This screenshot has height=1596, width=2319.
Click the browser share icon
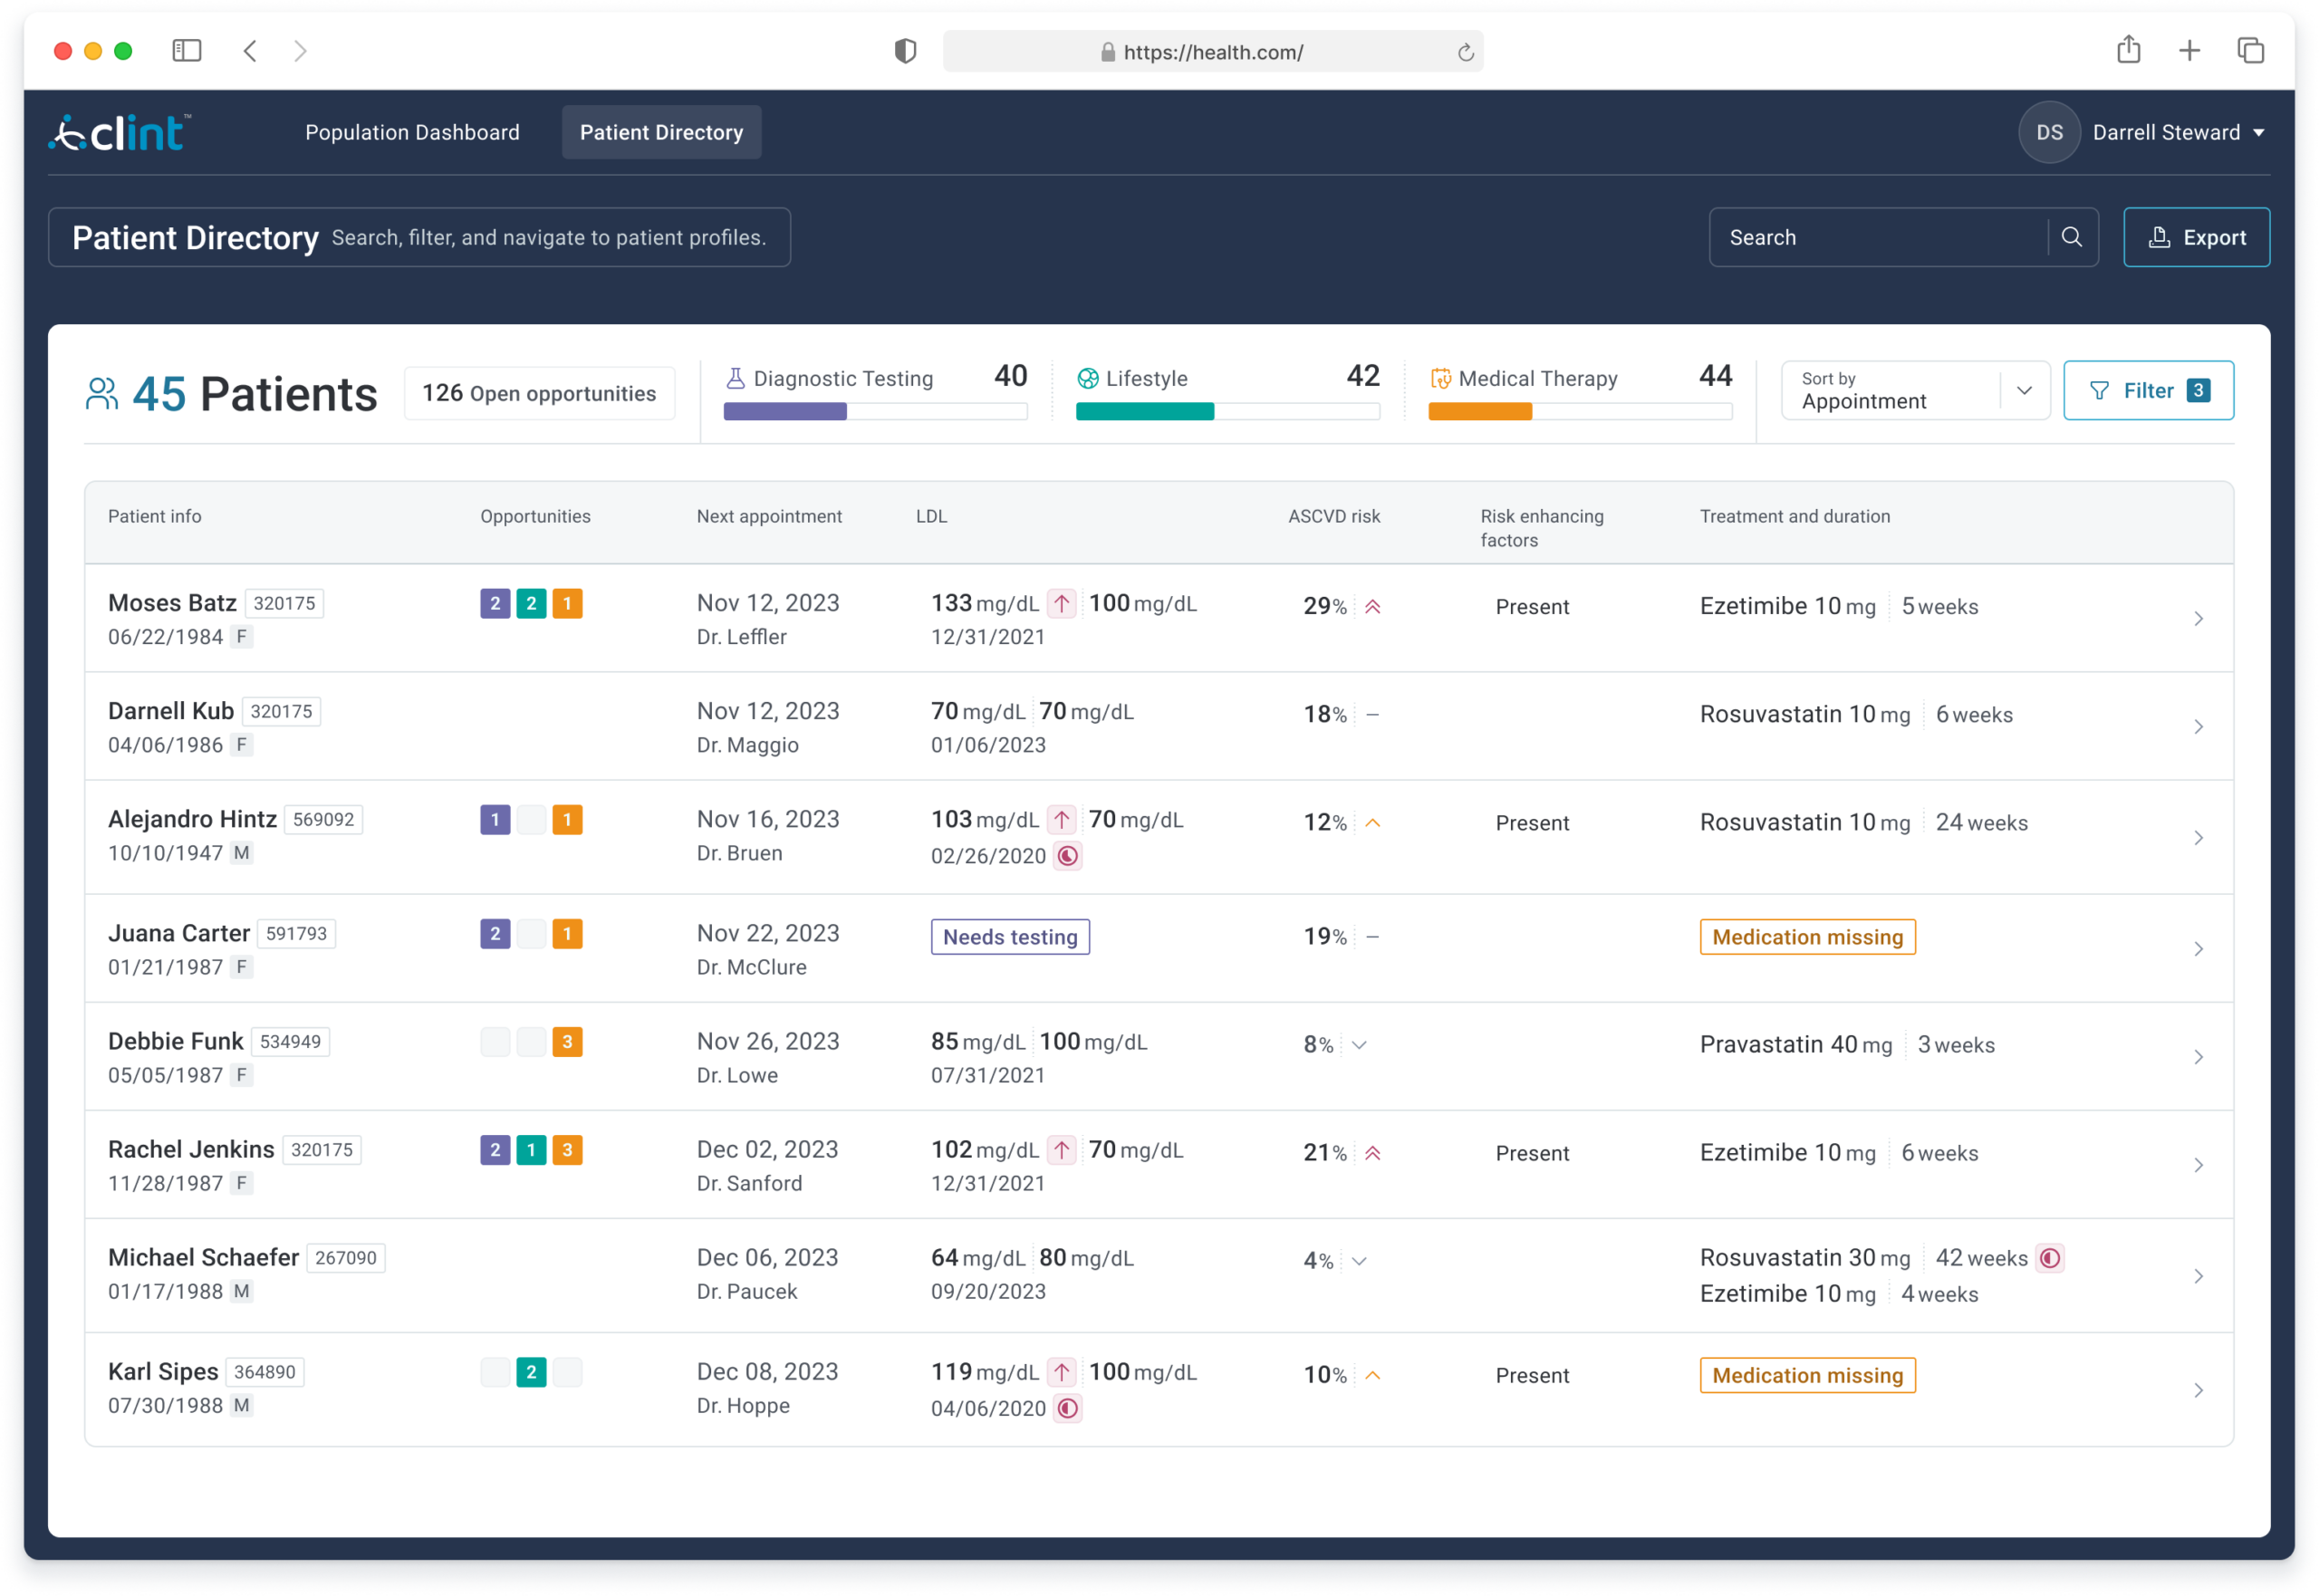[2128, 50]
